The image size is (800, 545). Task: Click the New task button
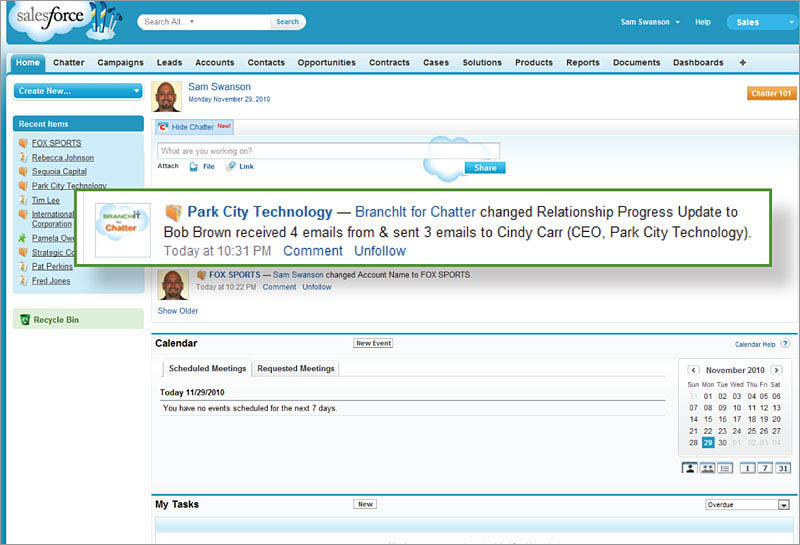coord(365,504)
